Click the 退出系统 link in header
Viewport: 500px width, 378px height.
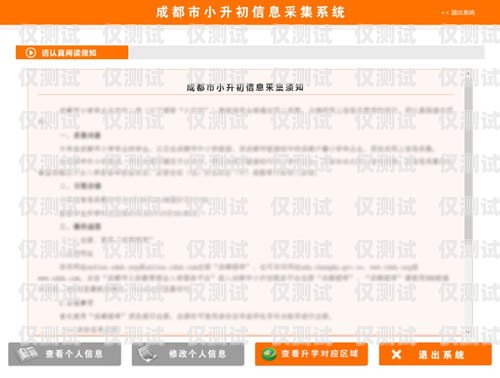point(458,13)
